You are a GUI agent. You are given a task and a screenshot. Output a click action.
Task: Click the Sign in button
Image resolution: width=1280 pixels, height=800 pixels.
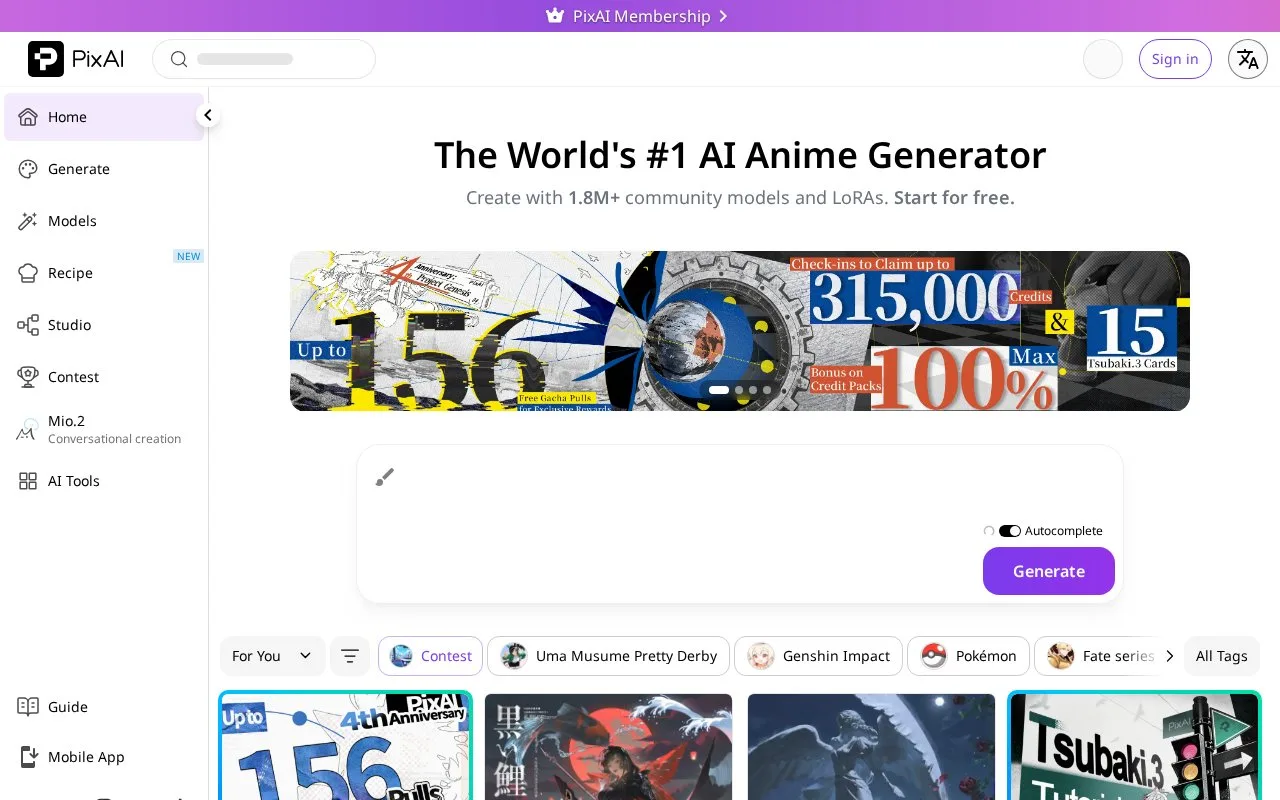pos(1175,59)
